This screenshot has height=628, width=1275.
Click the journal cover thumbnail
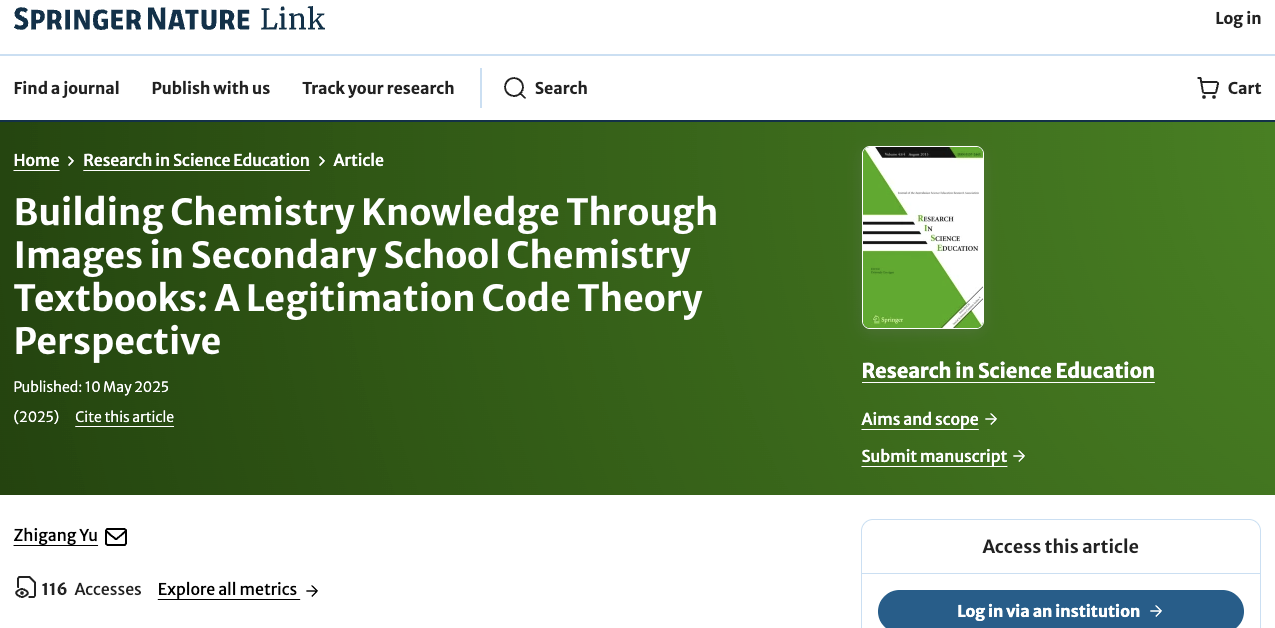[x=922, y=237]
